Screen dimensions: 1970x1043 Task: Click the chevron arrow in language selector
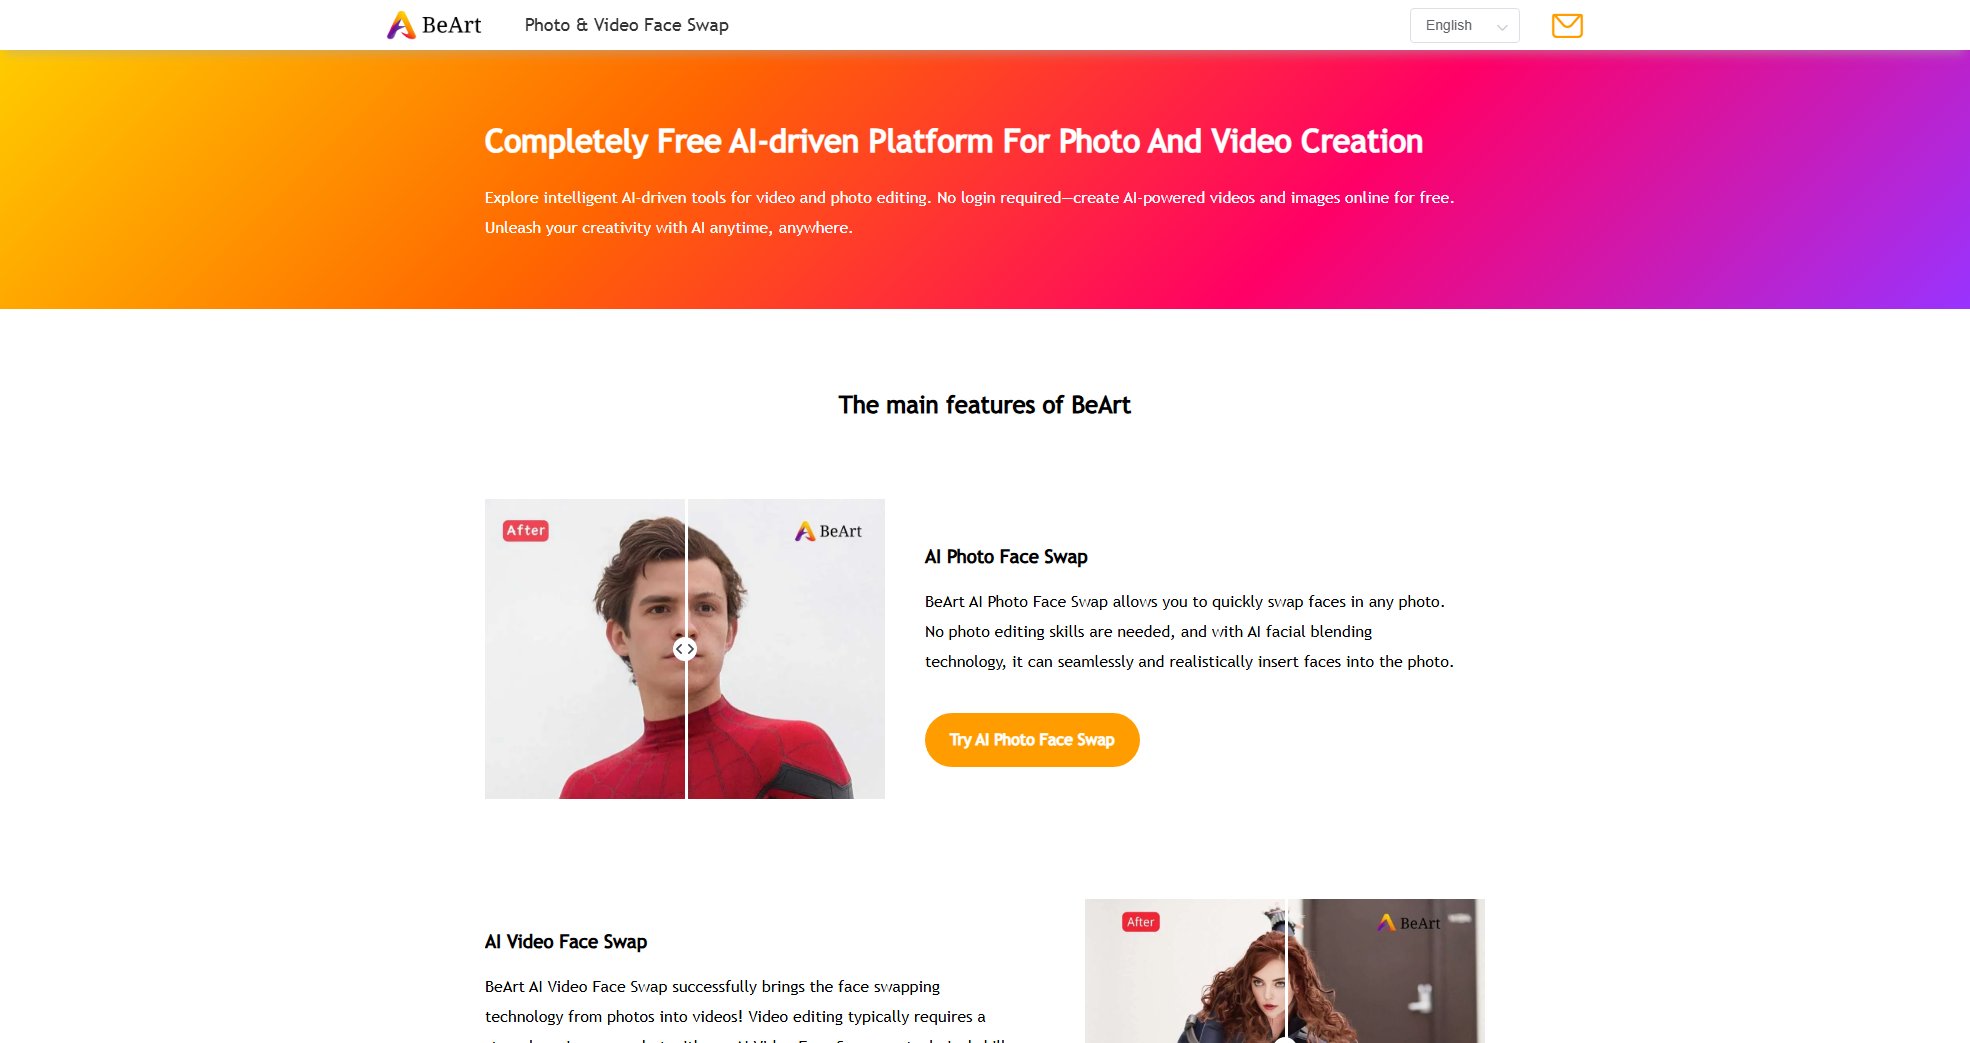pyautogui.click(x=1502, y=27)
